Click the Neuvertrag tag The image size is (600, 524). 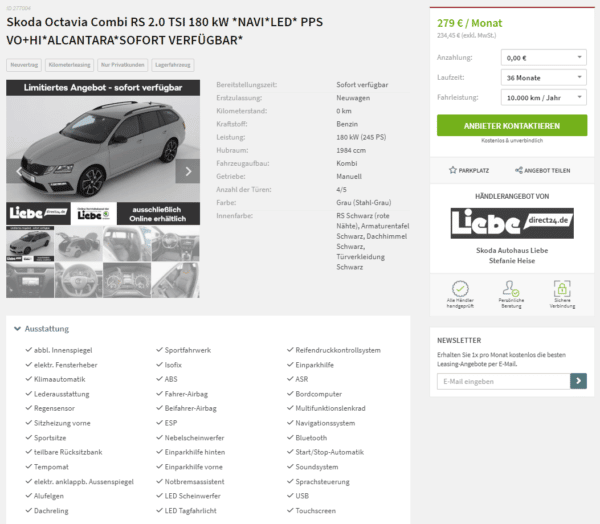[24, 65]
